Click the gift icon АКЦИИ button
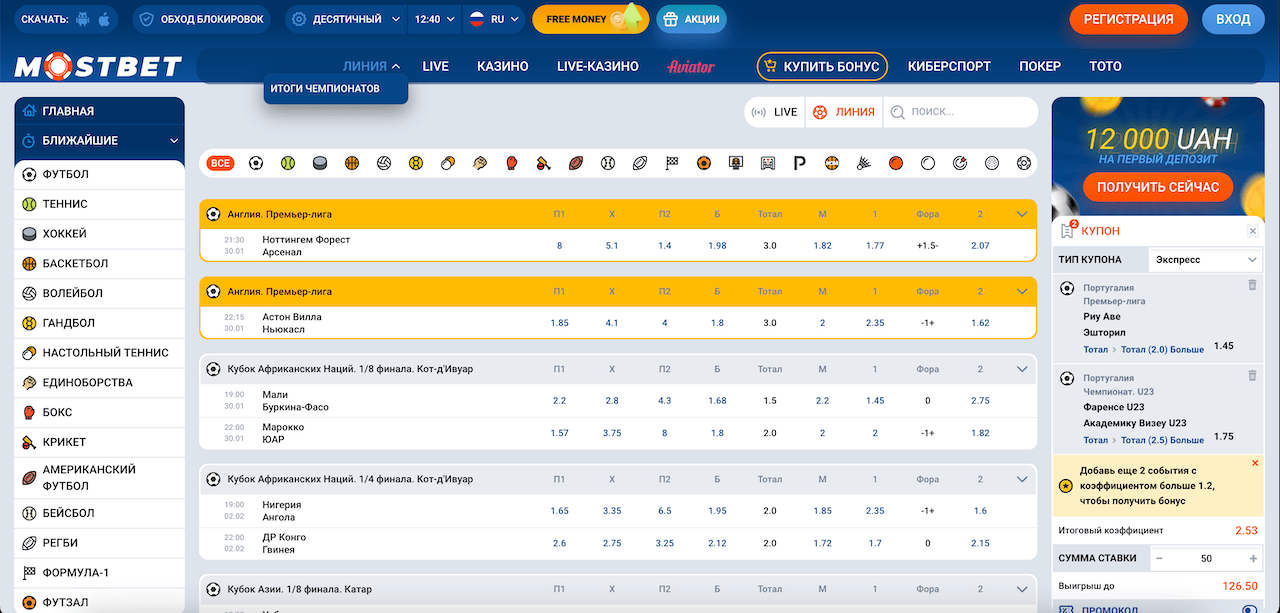 coord(692,19)
